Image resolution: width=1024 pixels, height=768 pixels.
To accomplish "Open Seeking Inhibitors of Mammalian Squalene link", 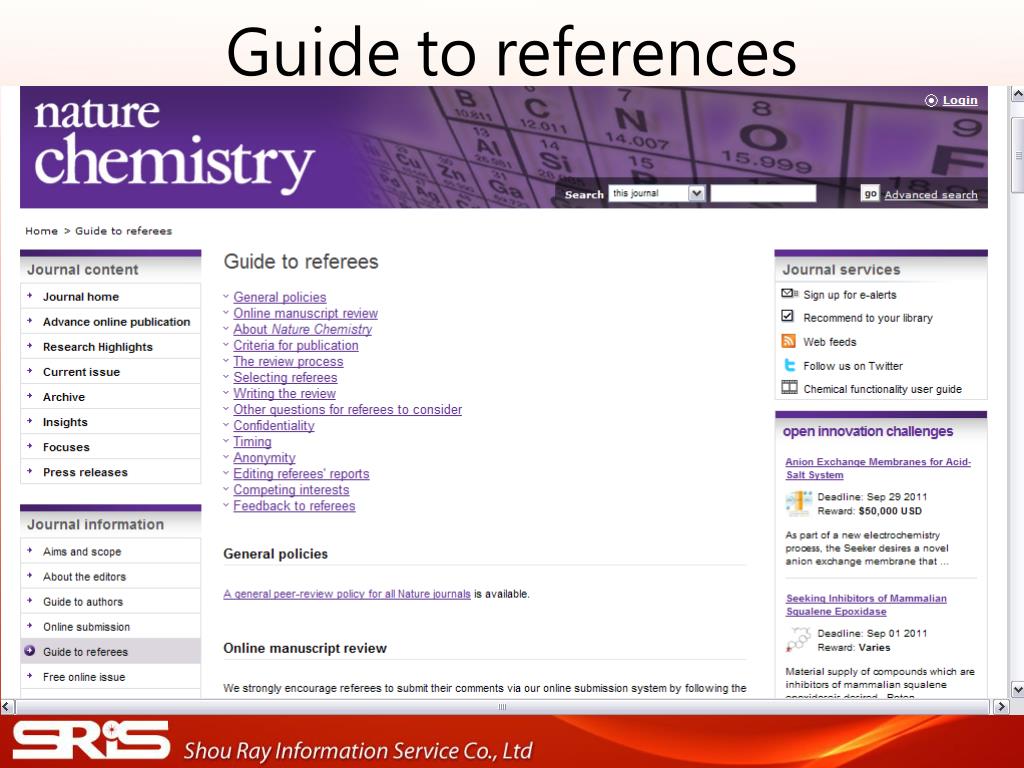I will (x=866, y=605).
